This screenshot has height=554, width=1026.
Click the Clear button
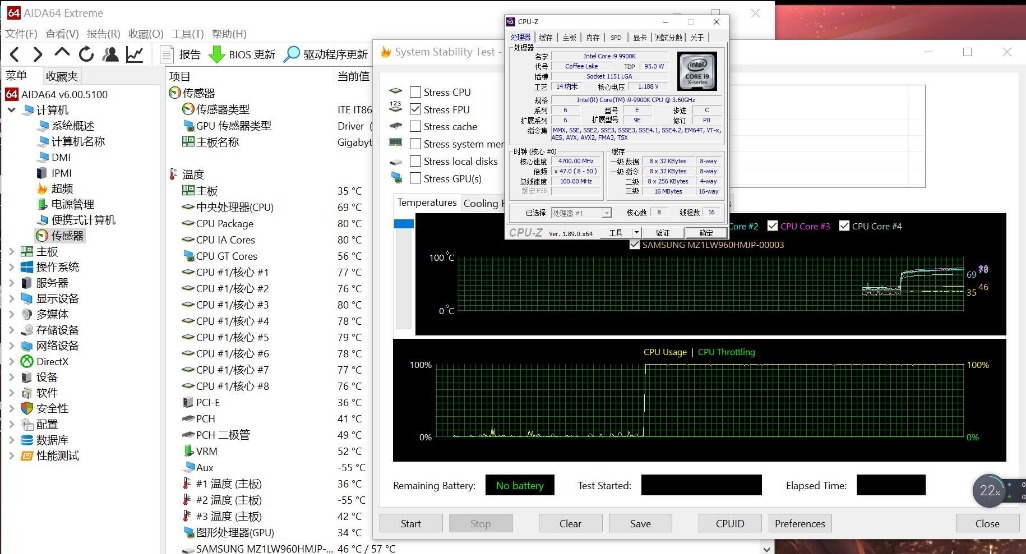click(x=570, y=523)
